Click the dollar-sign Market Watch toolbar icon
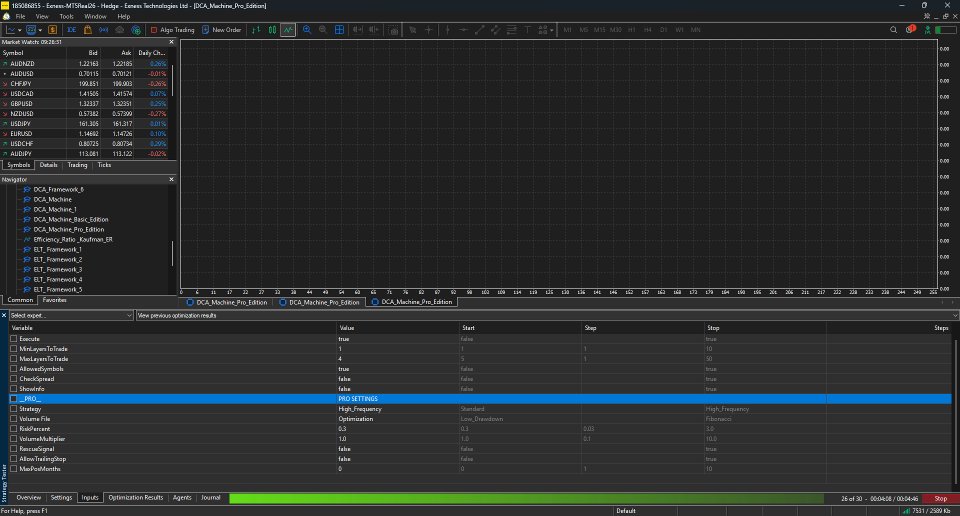 pyautogui.click(x=53, y=29)
